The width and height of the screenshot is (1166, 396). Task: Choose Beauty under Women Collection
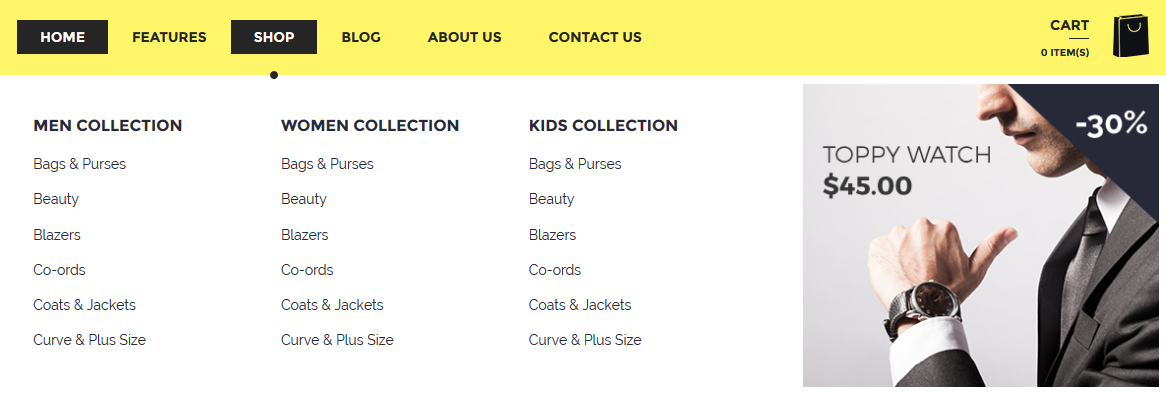303,199
